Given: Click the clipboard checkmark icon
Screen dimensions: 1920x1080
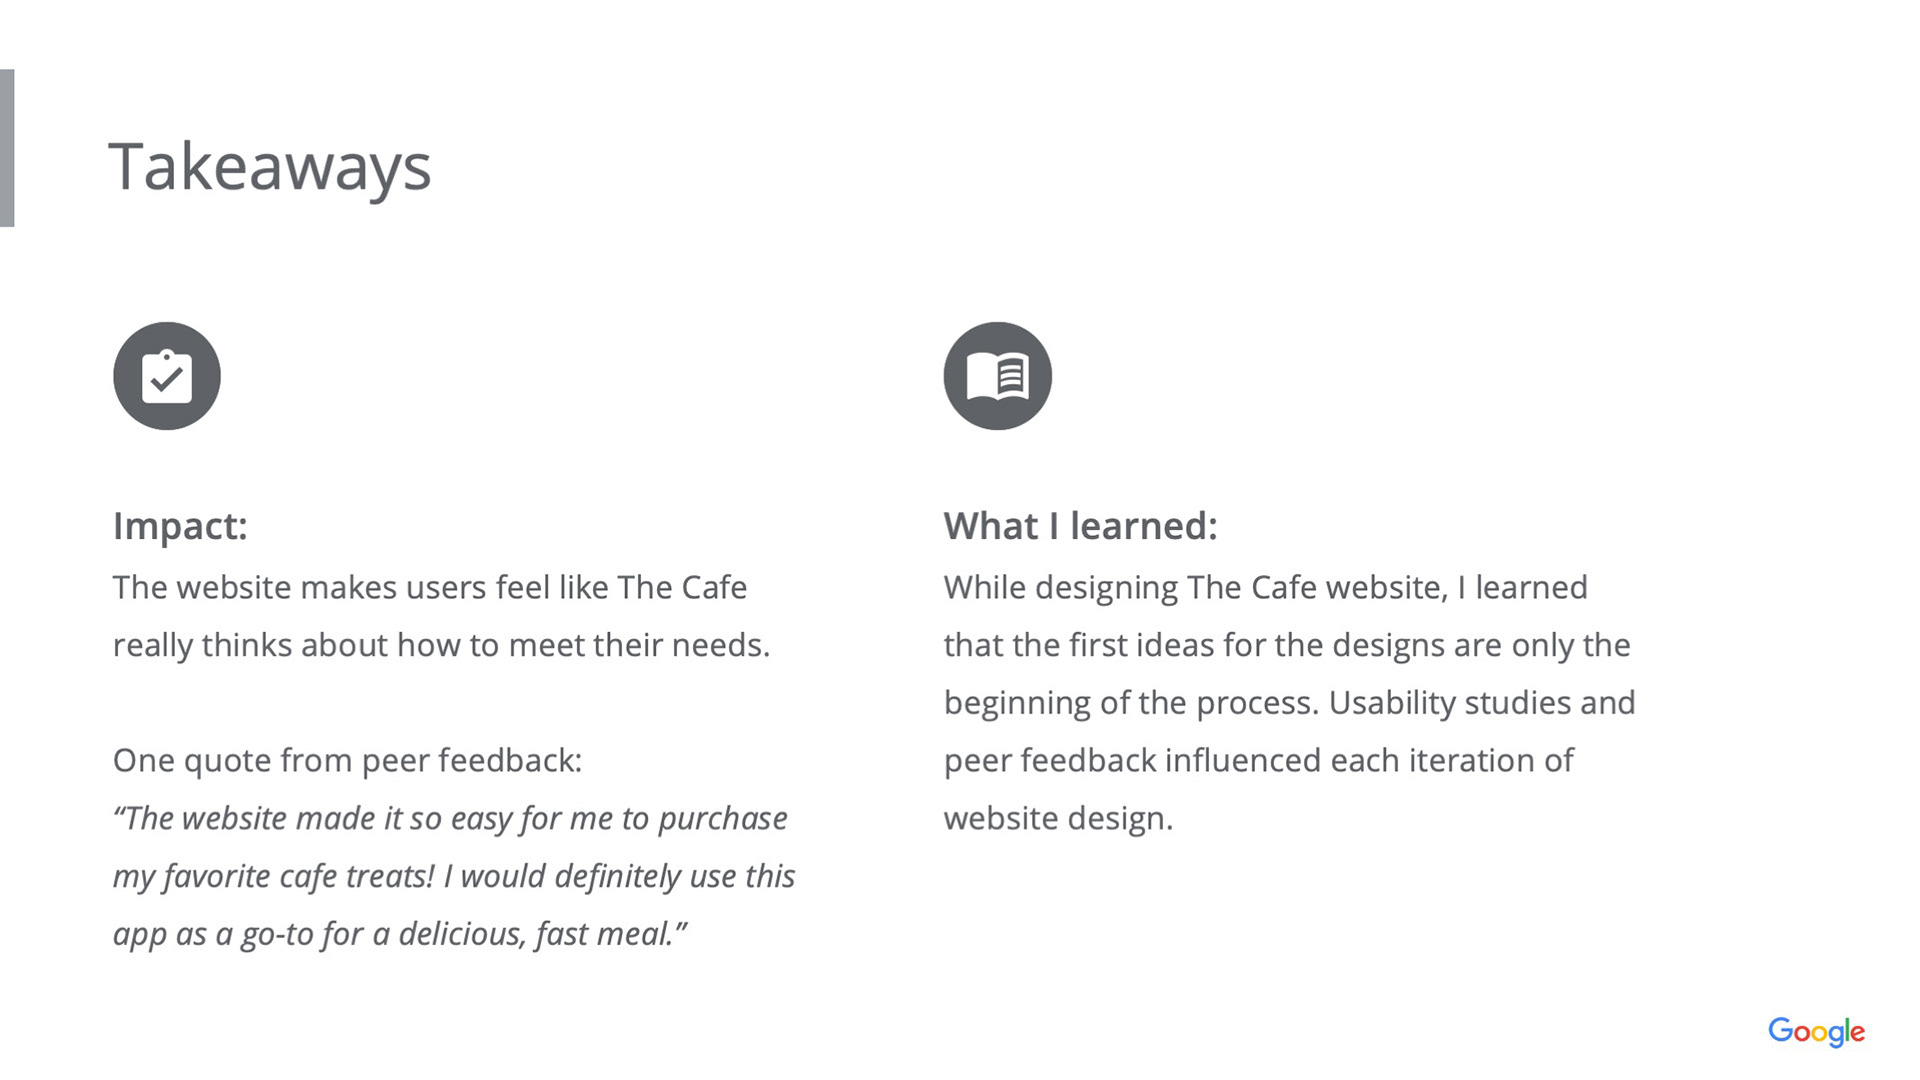Looking at the screenshot, I should pyautogui.click(x=167, y=376).
